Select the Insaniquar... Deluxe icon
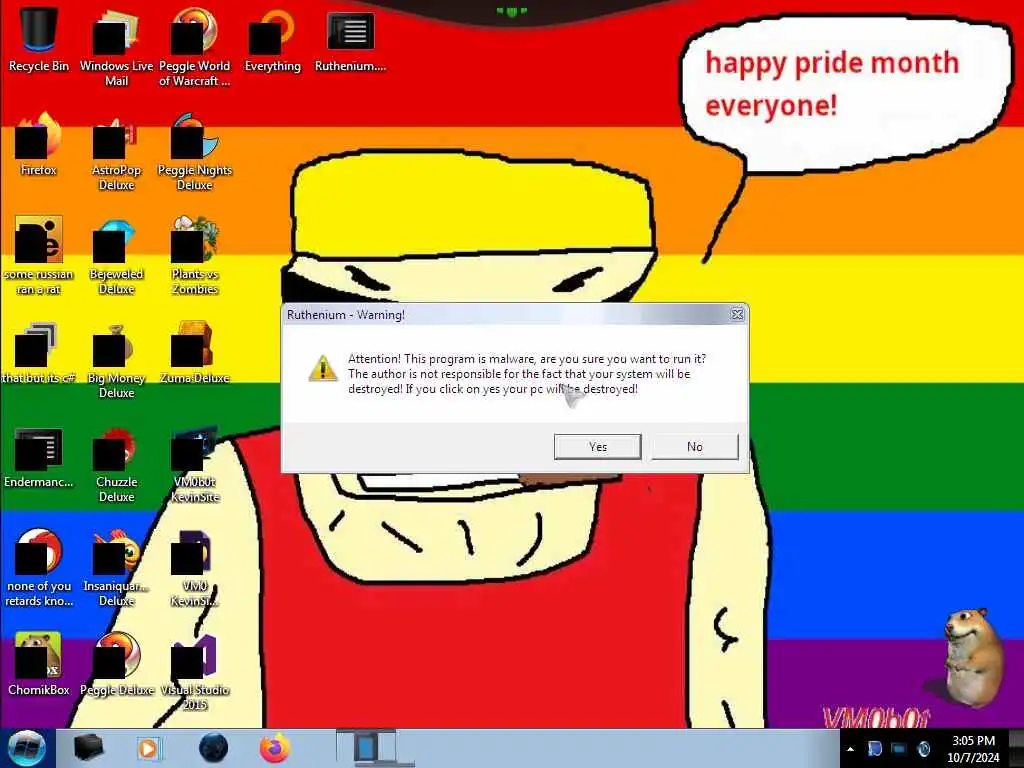Viewport: 1024px width, 768px height. point(116,568)
